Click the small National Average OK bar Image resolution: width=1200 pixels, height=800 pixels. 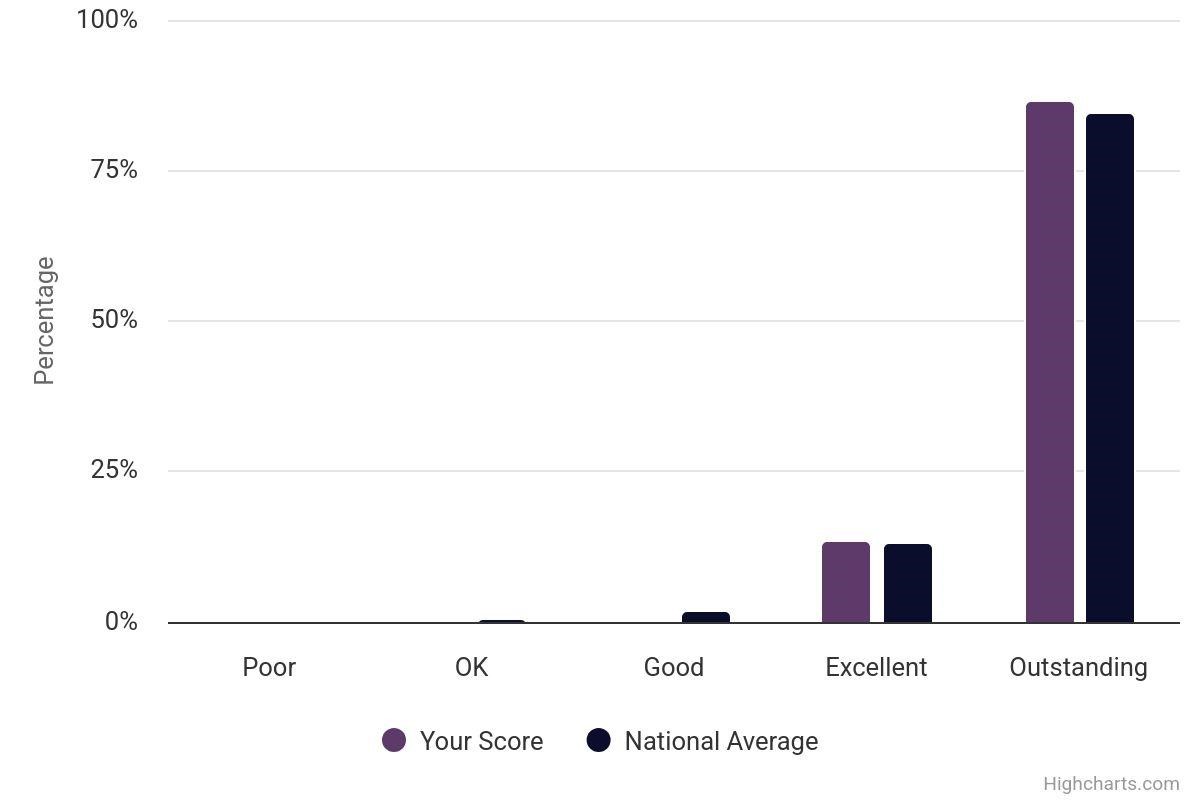pyautogui.click(x=502, y=621)
